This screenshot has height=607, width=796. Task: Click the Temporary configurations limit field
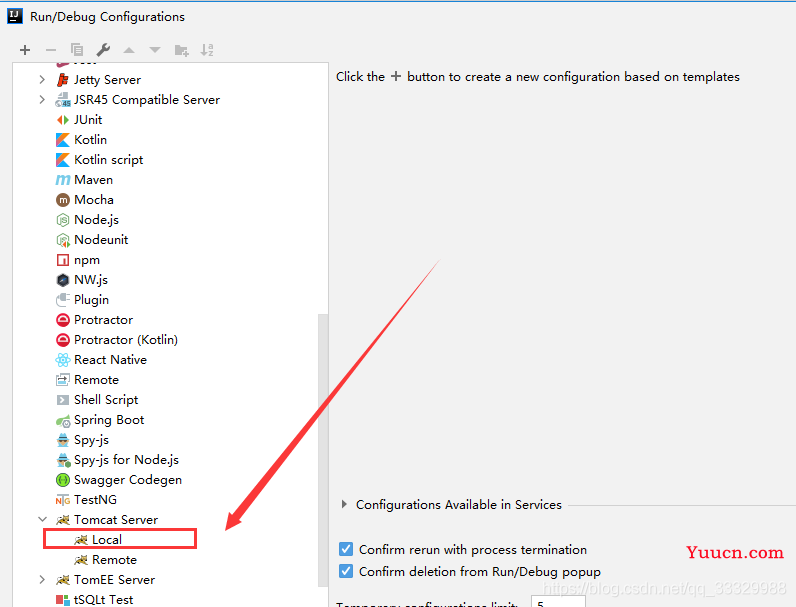(x=558, y=601)
